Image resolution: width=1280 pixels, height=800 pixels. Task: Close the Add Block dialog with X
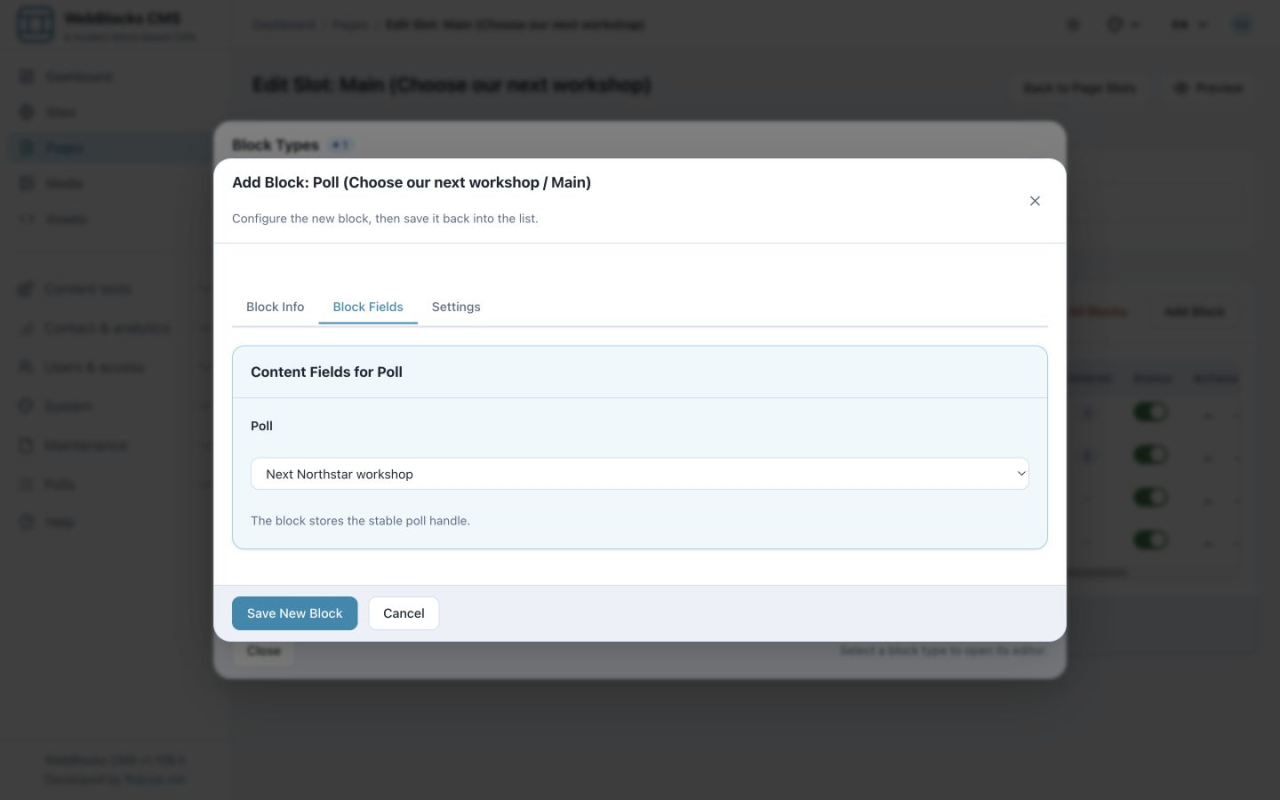coord(1035,201)
